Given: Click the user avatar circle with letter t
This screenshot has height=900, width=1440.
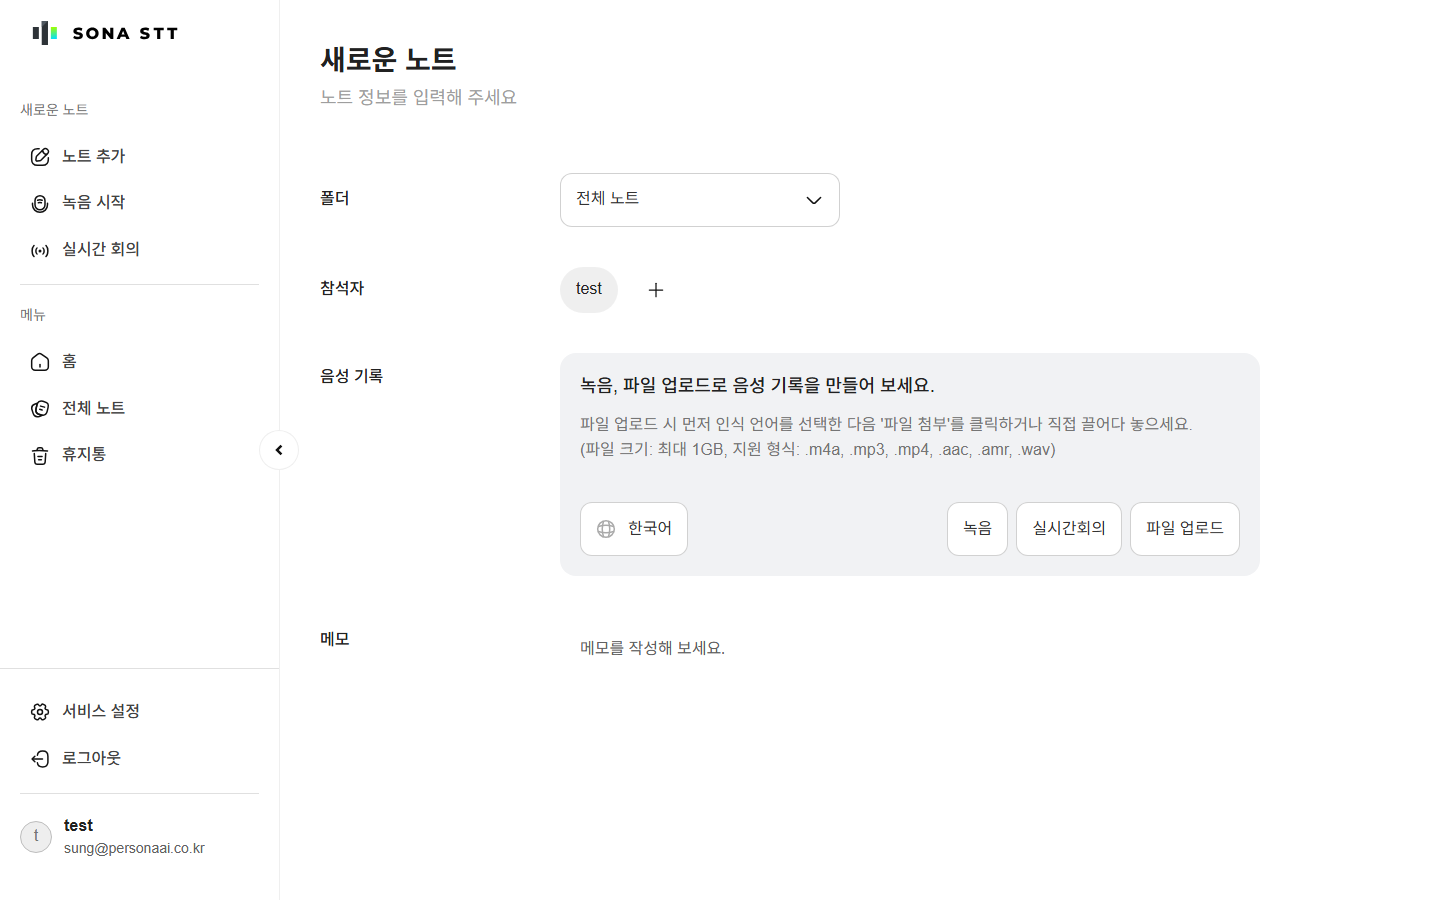Looking at the screenshot, I should coord(36,837).
